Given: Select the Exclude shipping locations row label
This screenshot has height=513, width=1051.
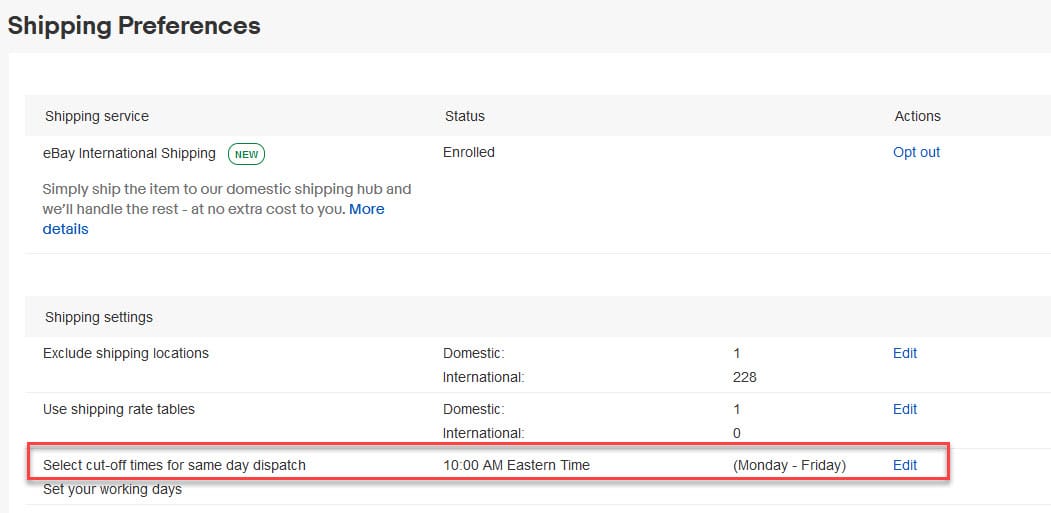Looking at the screenshot, I should 125,353.
